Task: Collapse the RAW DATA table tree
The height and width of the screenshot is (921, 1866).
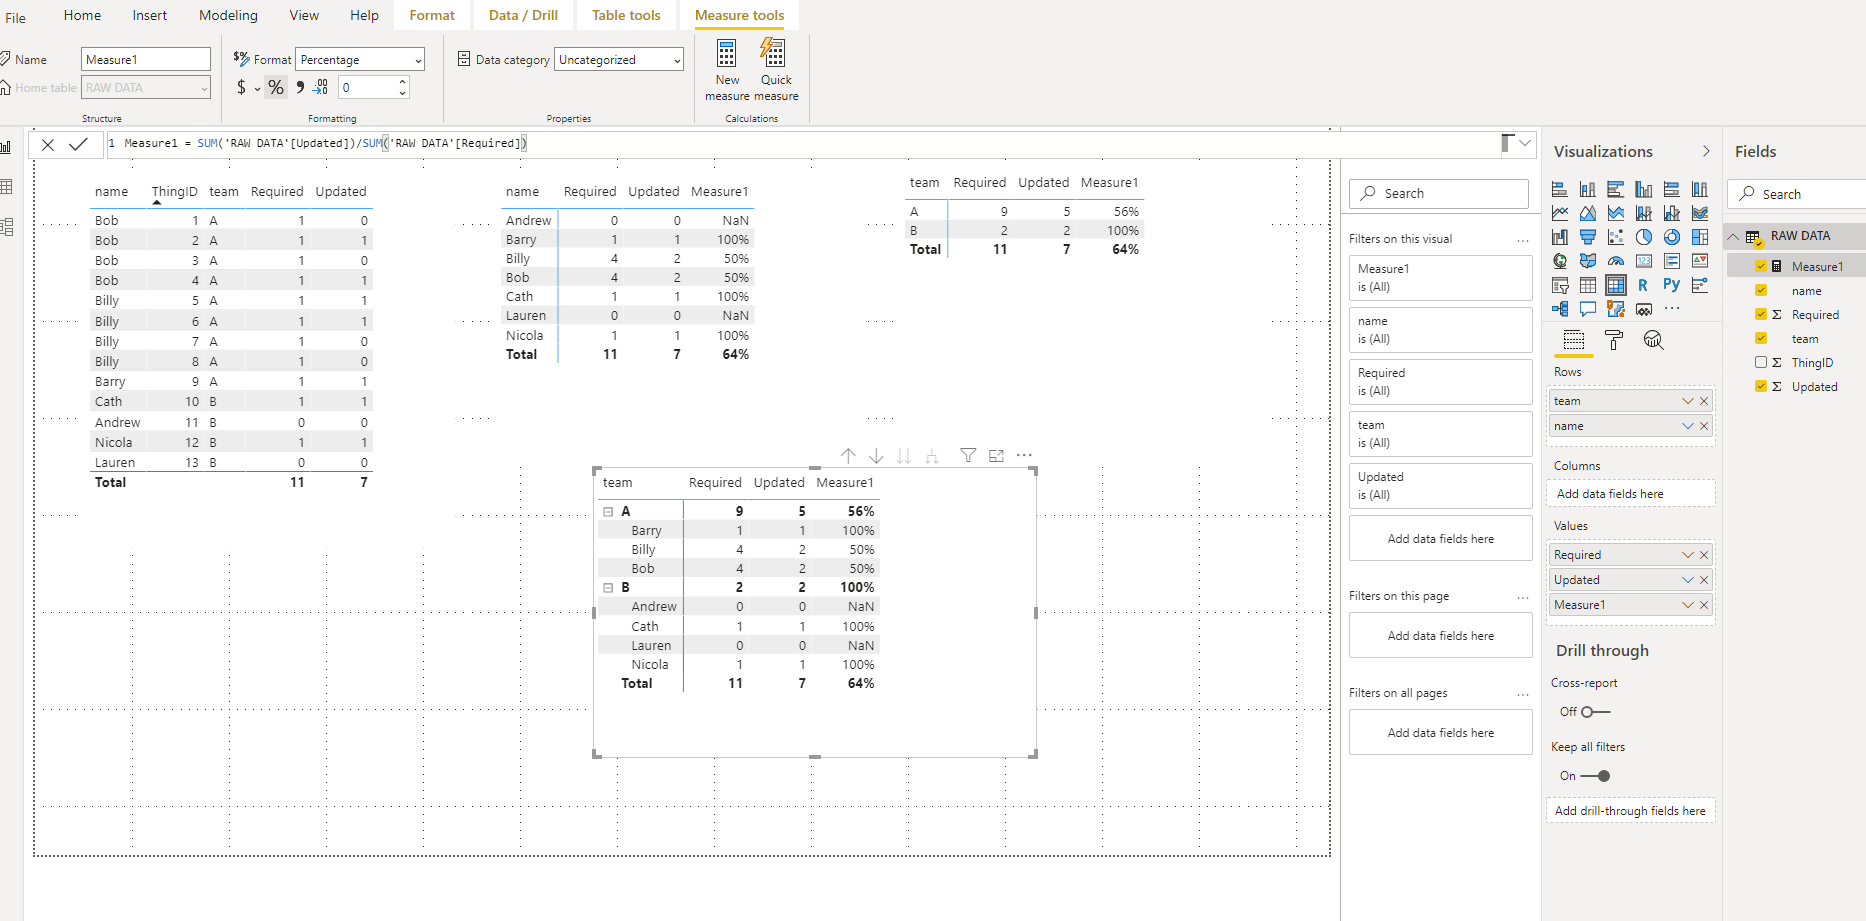Action: 1733,236
